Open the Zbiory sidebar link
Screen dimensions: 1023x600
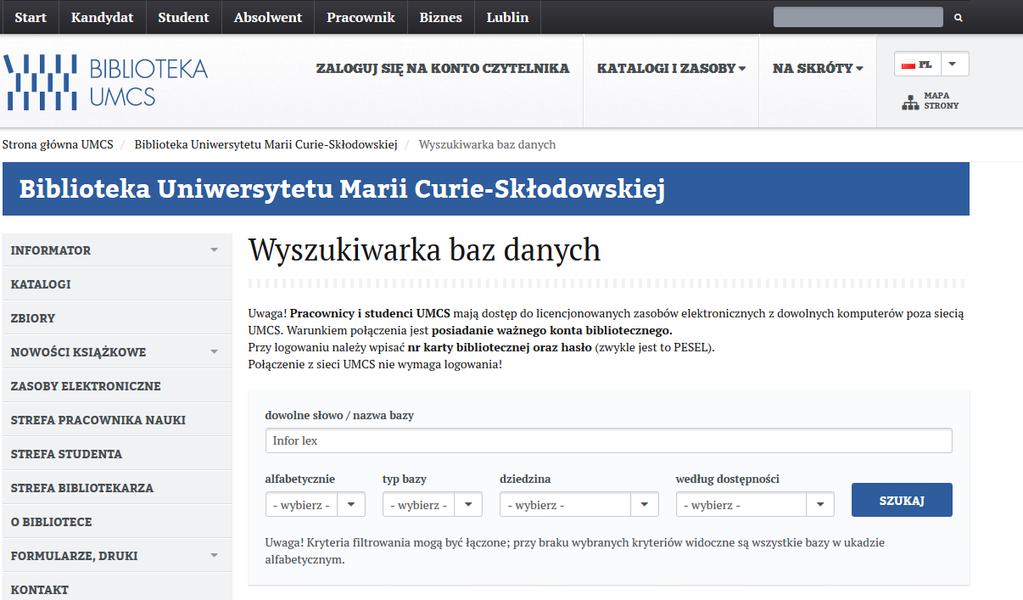pyautogui.click(x=117, y=318)
